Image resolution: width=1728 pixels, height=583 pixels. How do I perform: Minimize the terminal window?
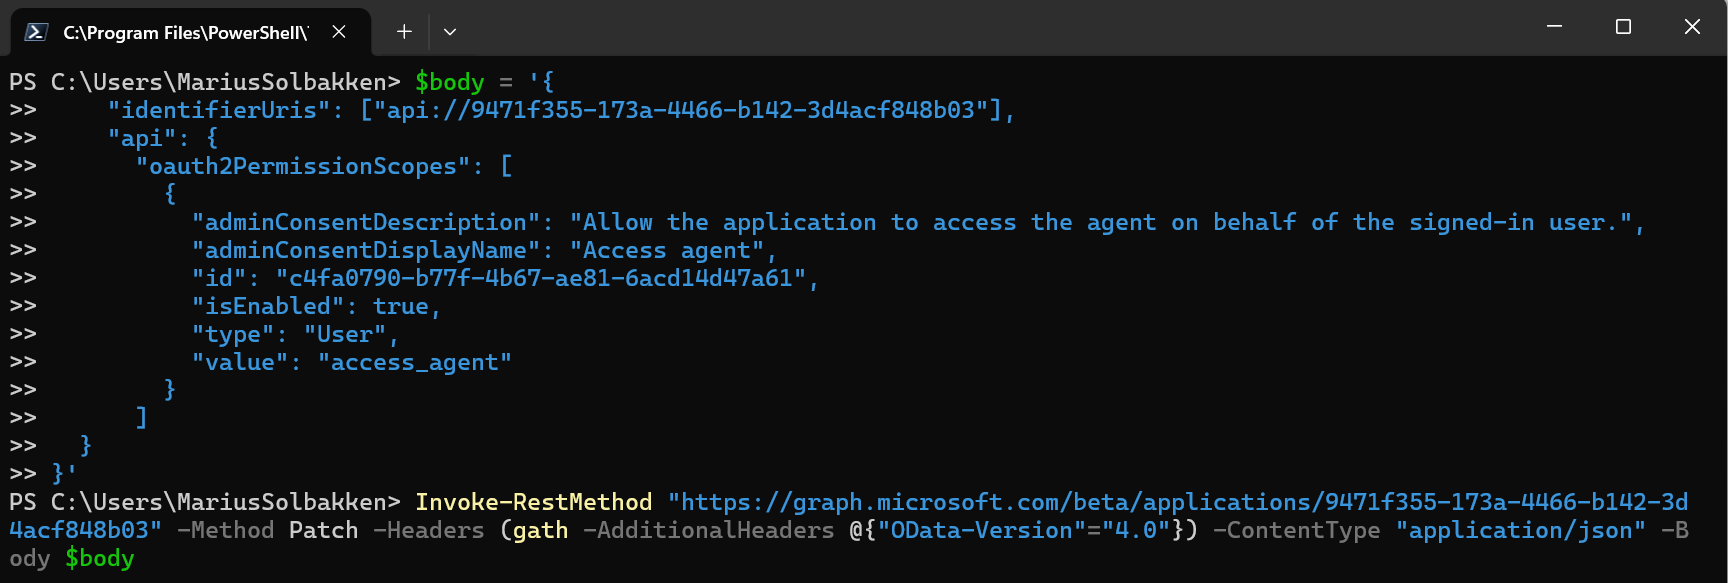1554,27
